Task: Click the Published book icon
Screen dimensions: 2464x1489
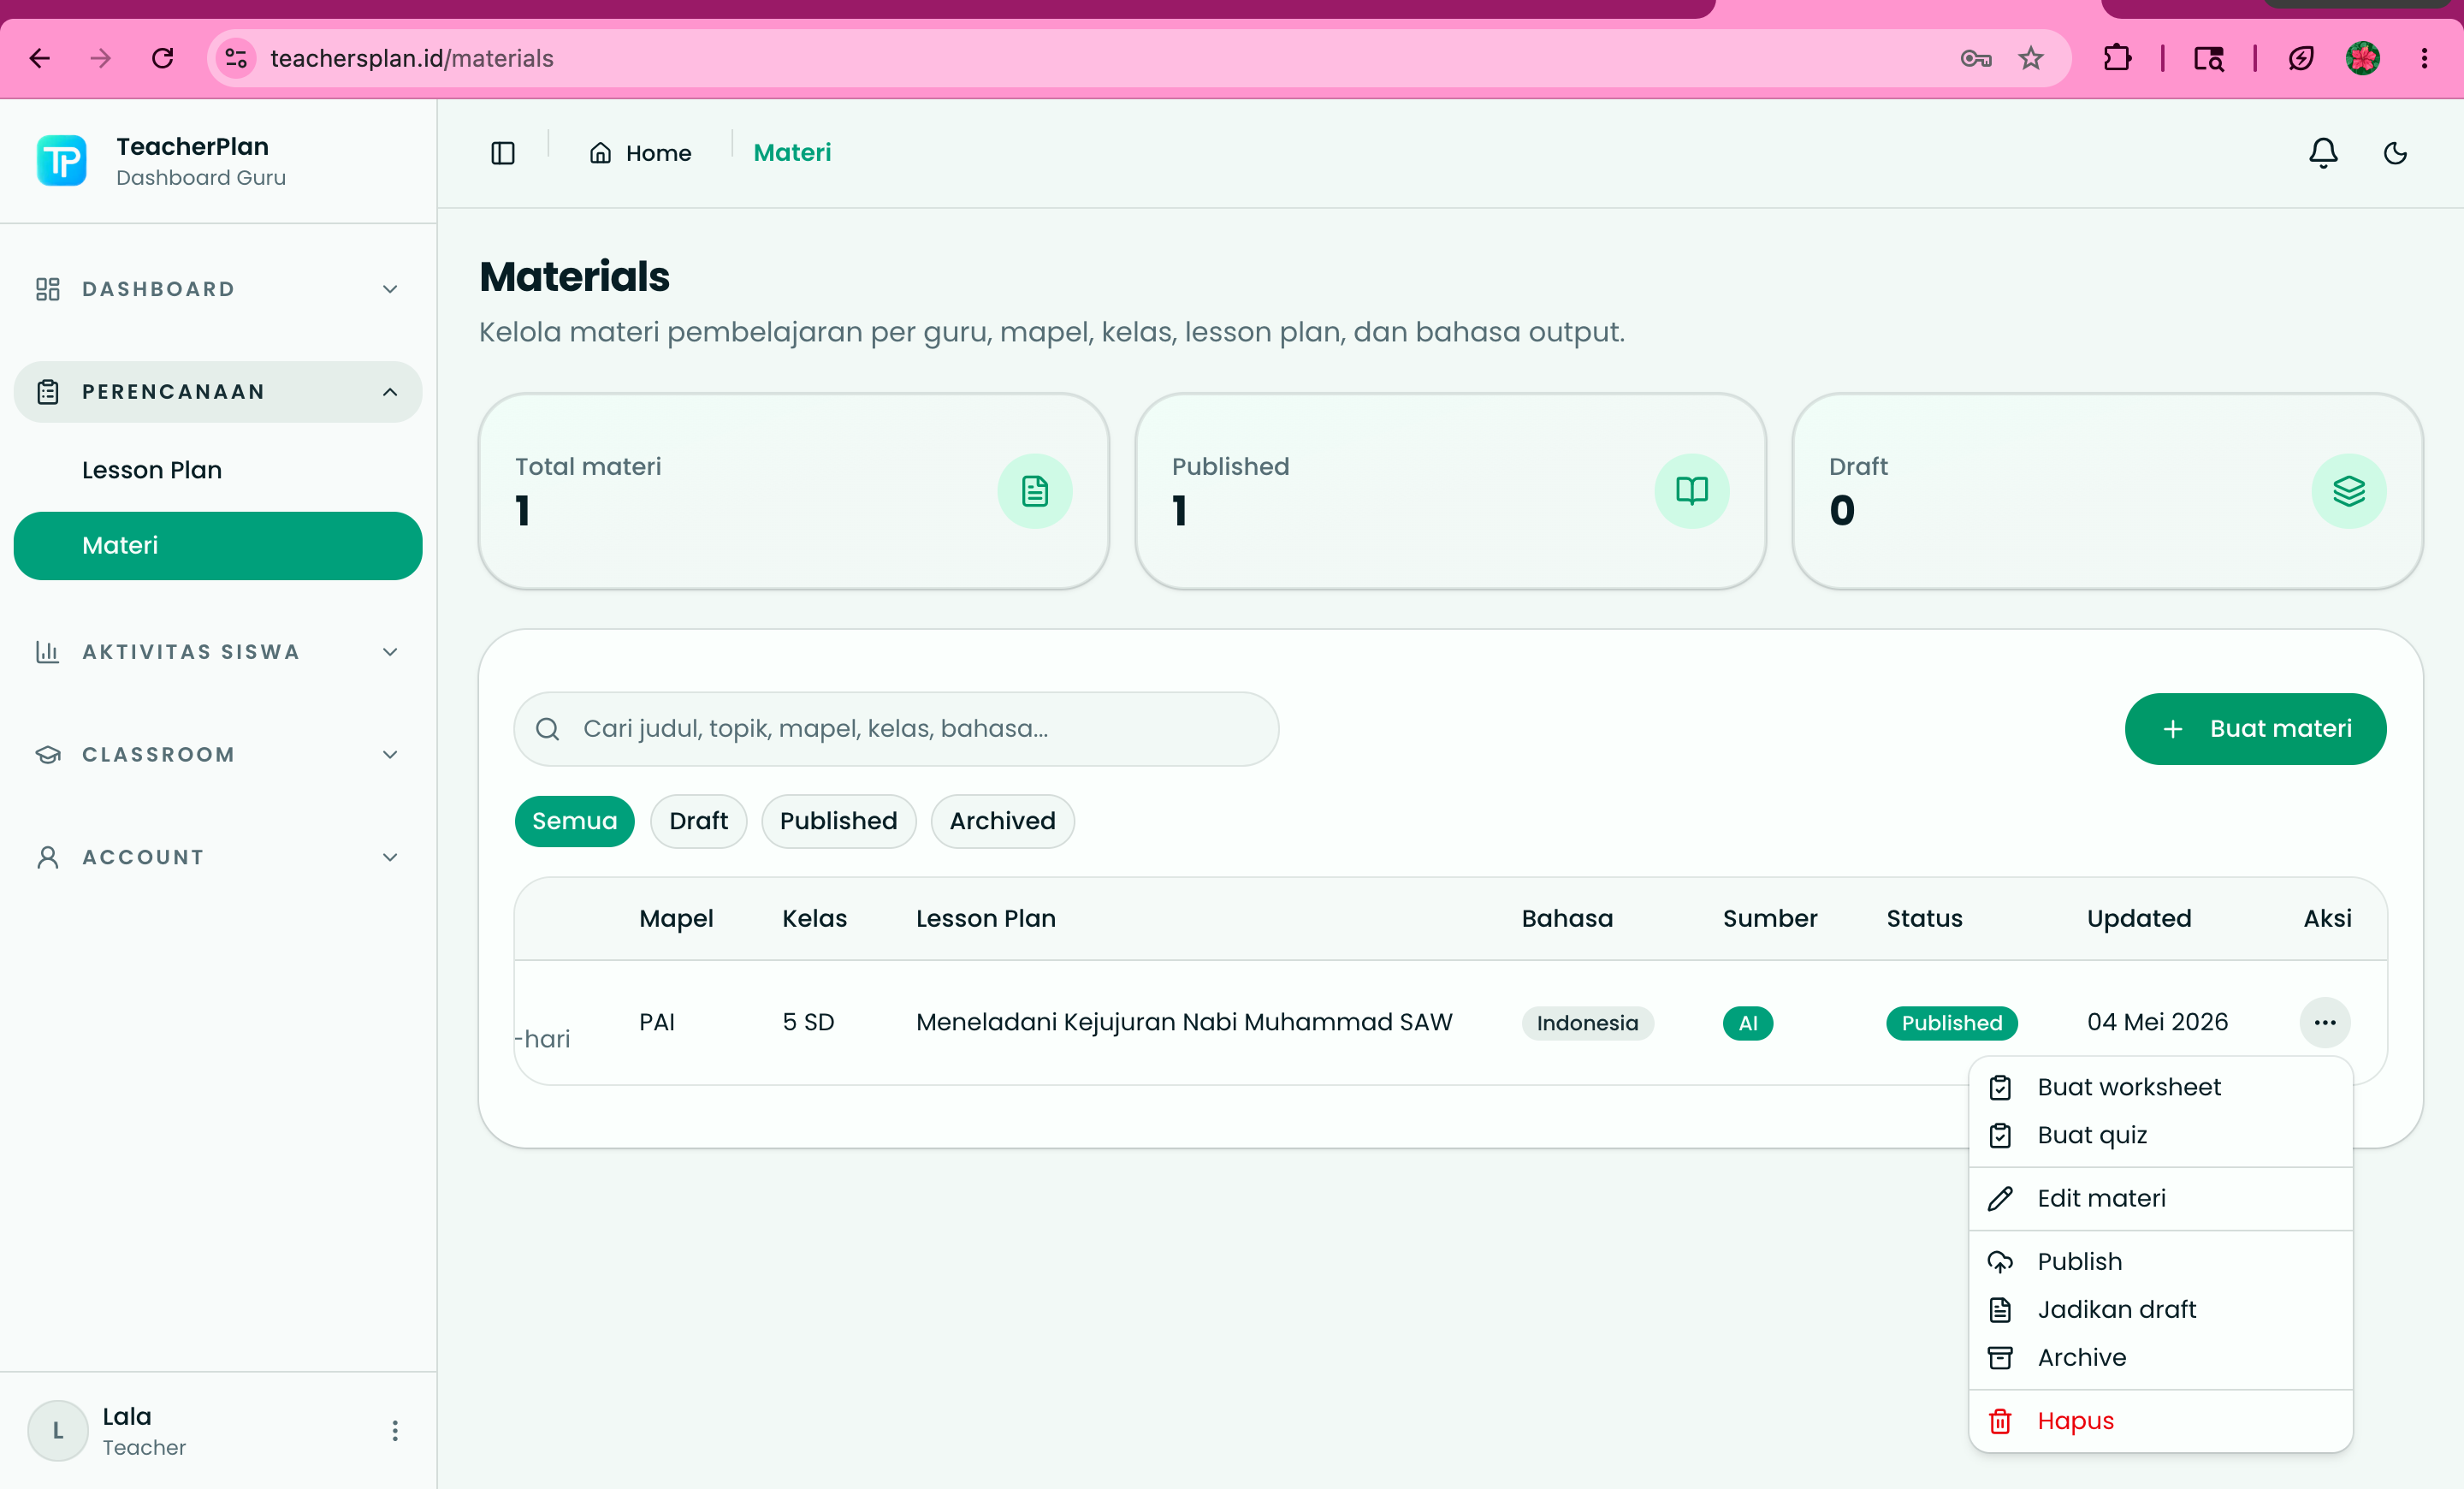Action: 1691,491
